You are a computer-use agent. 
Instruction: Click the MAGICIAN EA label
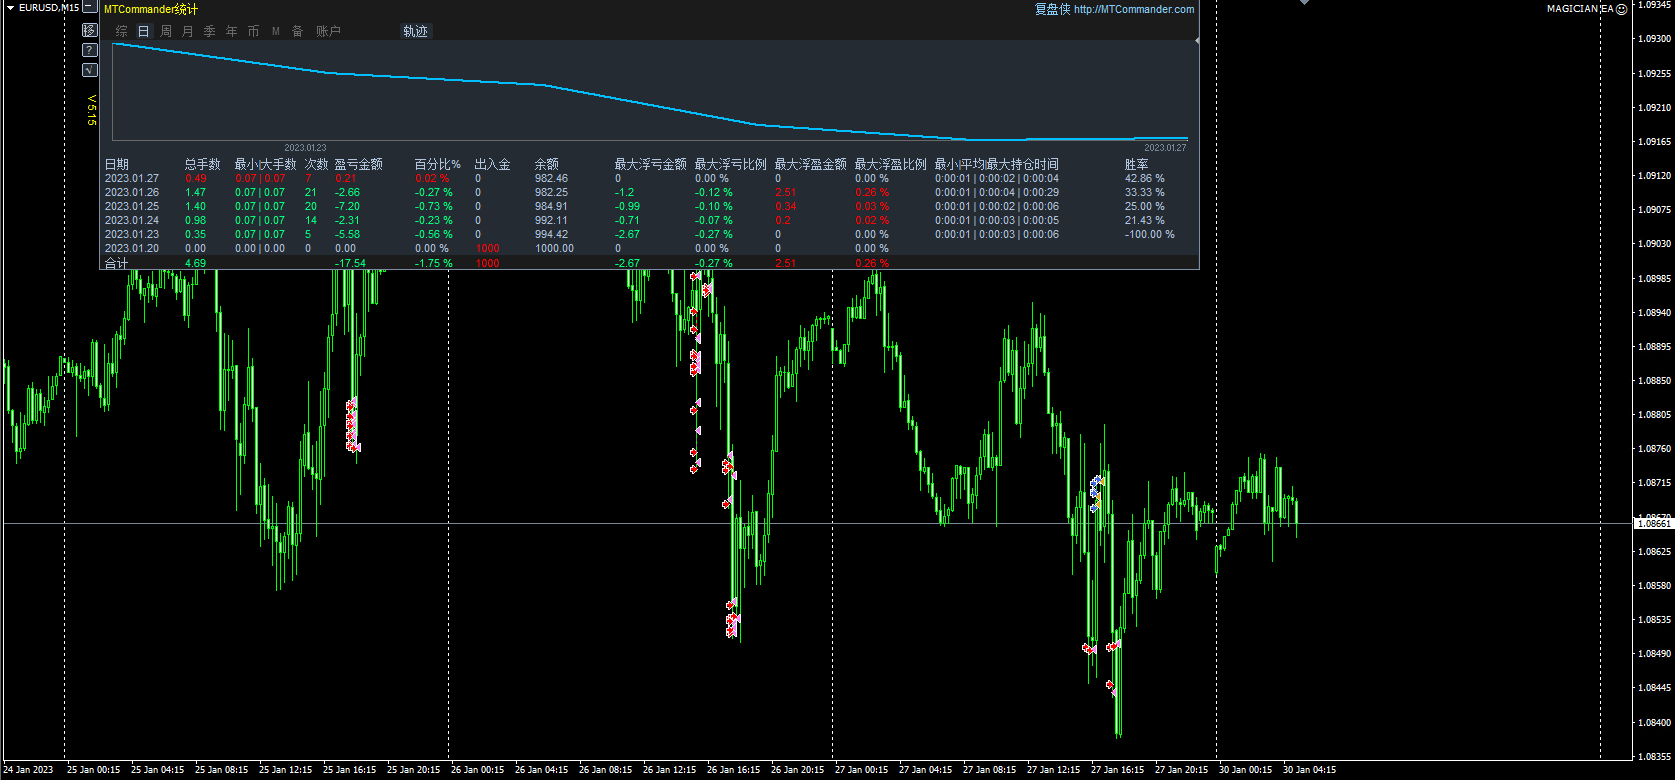click(1580, 9)
